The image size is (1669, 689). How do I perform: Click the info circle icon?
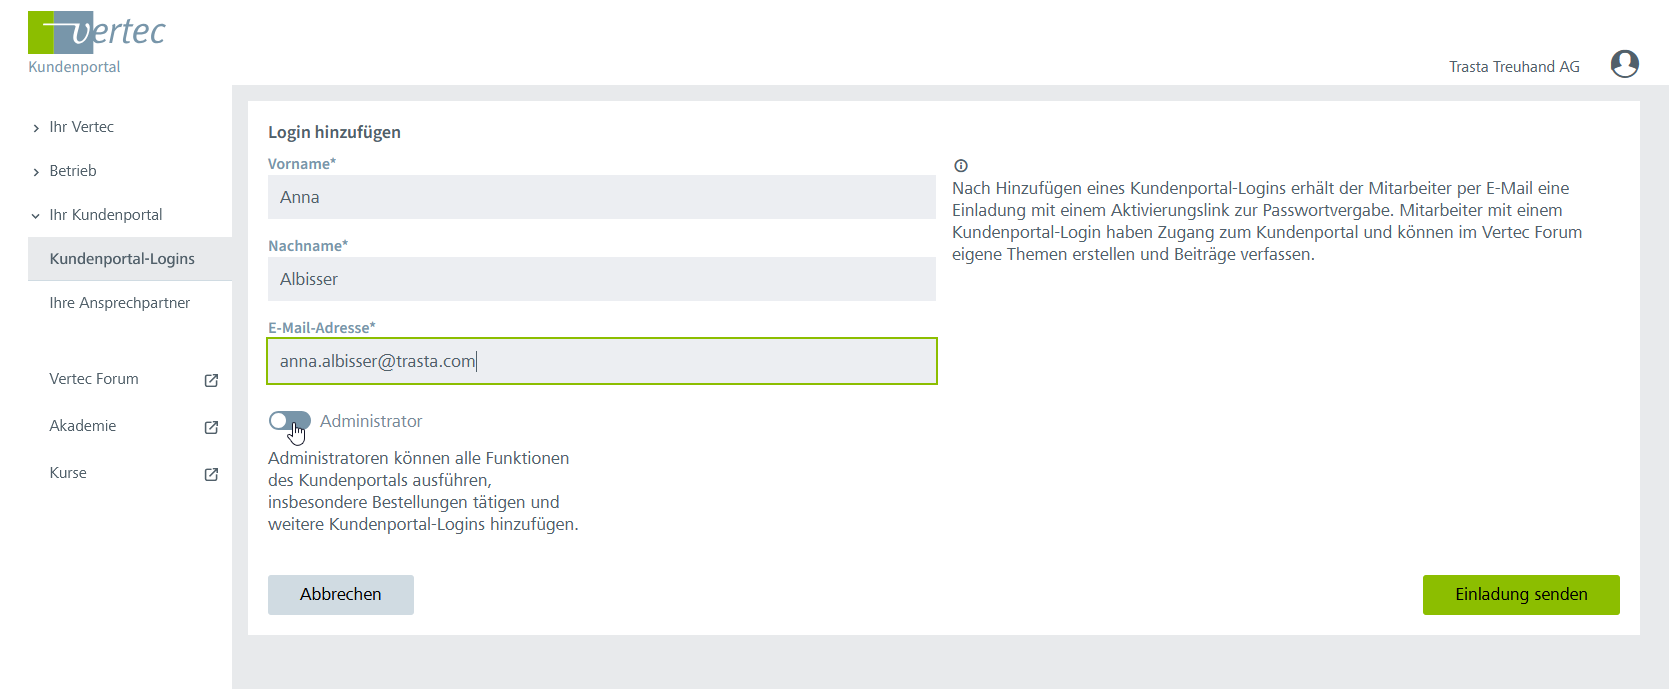(961, 166)
